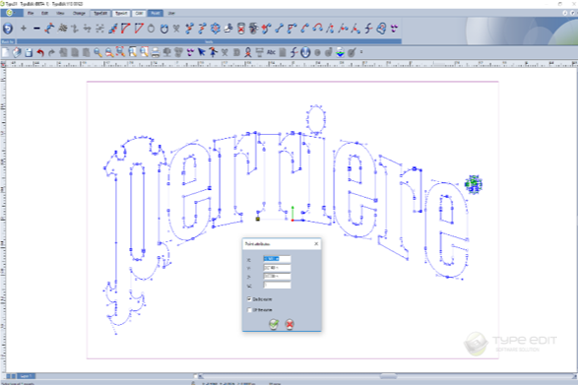The width and height of the screenshot is (578, 385).
Task: Select the add point plus tool
Action: [24, 28]
